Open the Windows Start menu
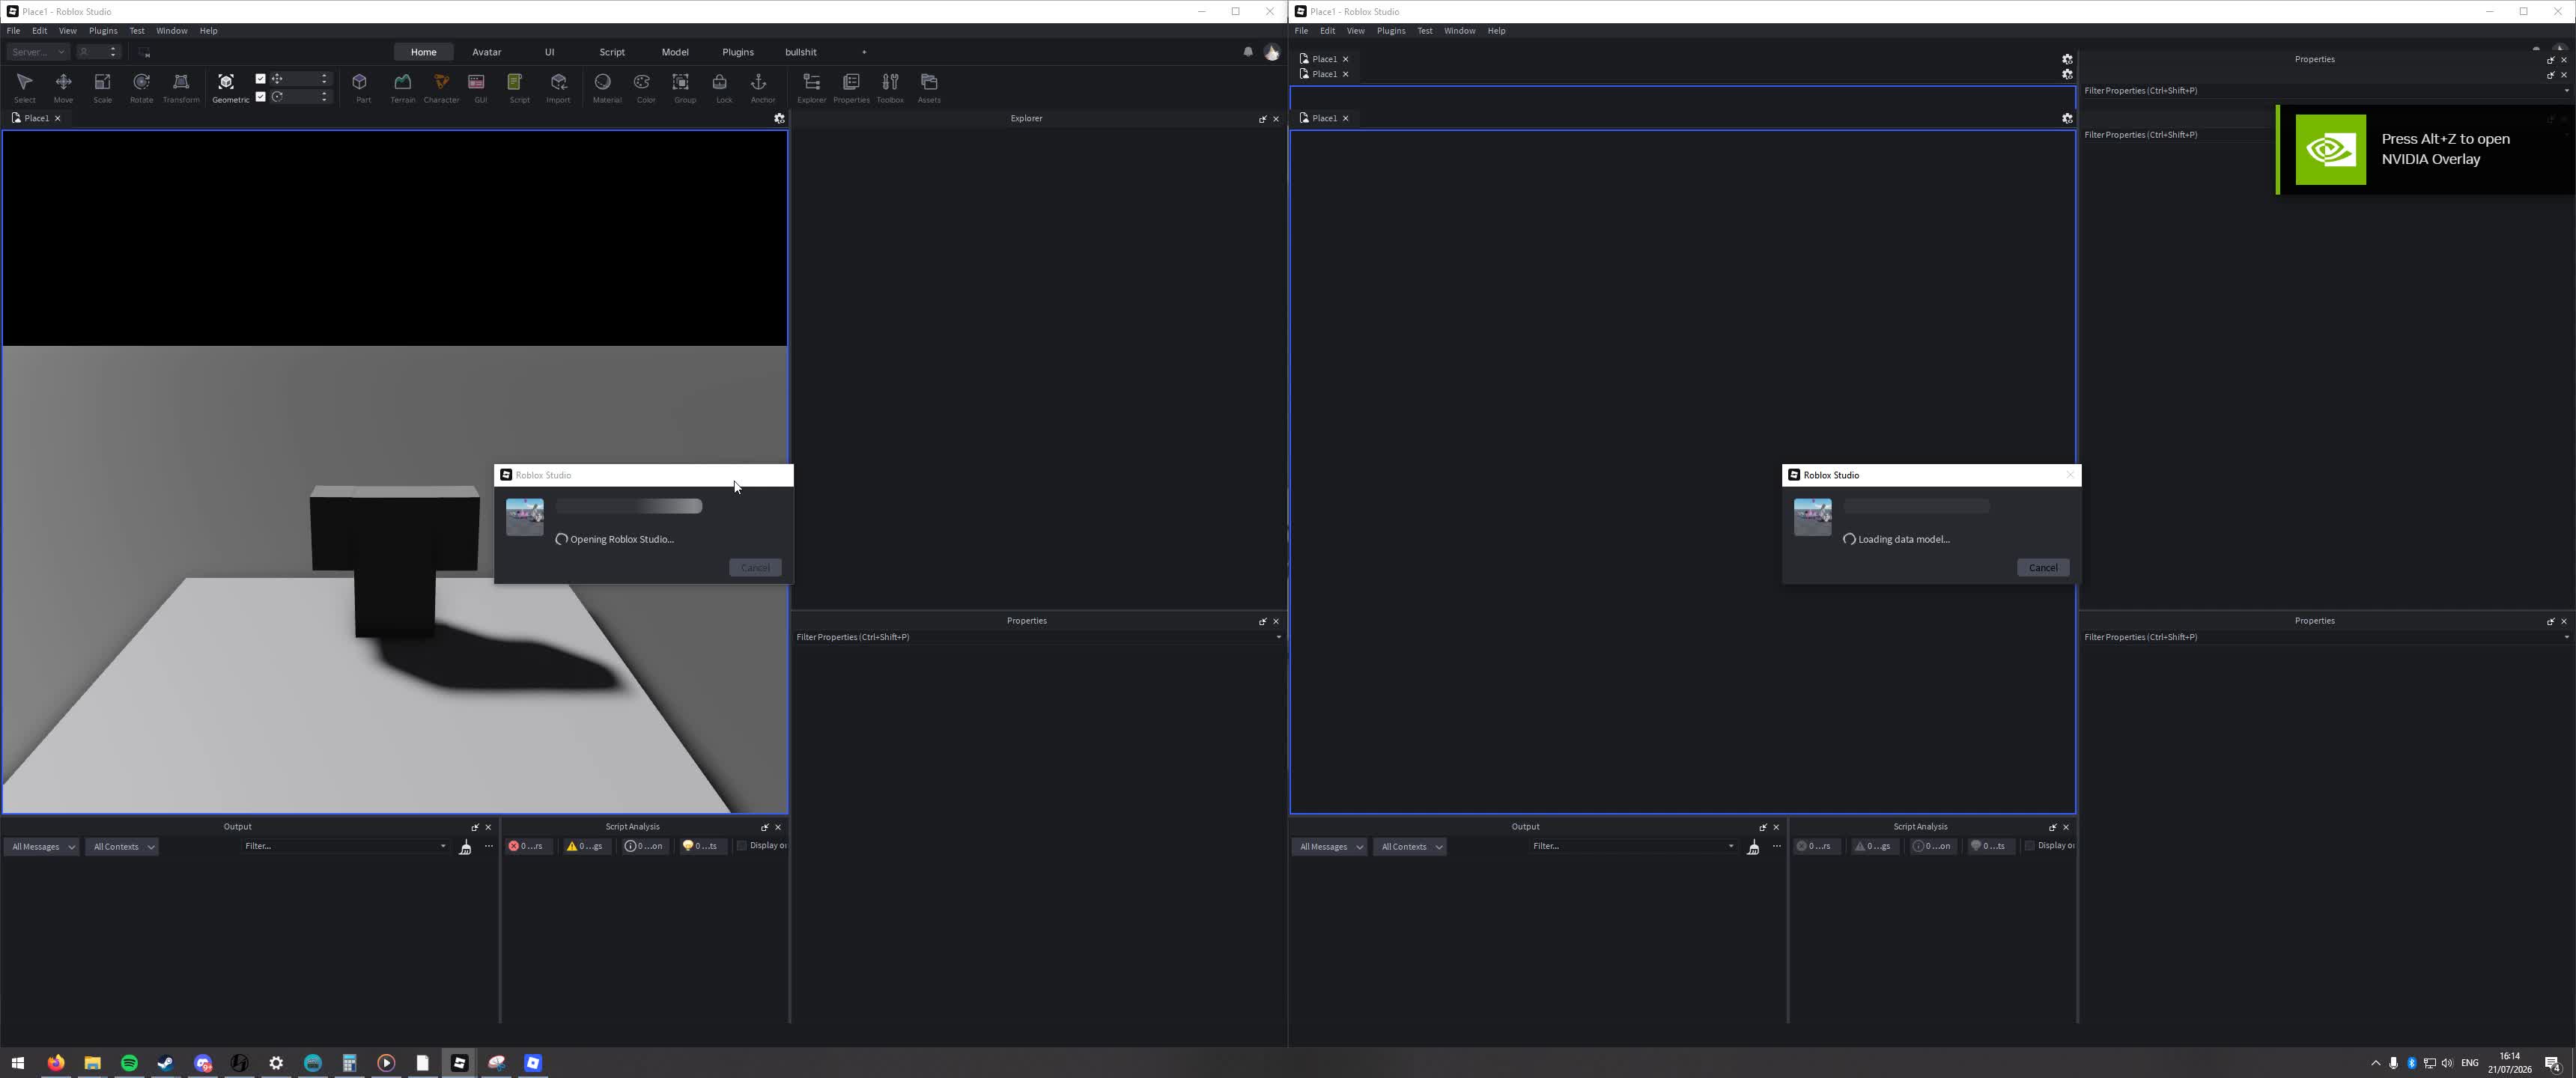This screenshot has height=1078, width=2576. coord(18,1063)
